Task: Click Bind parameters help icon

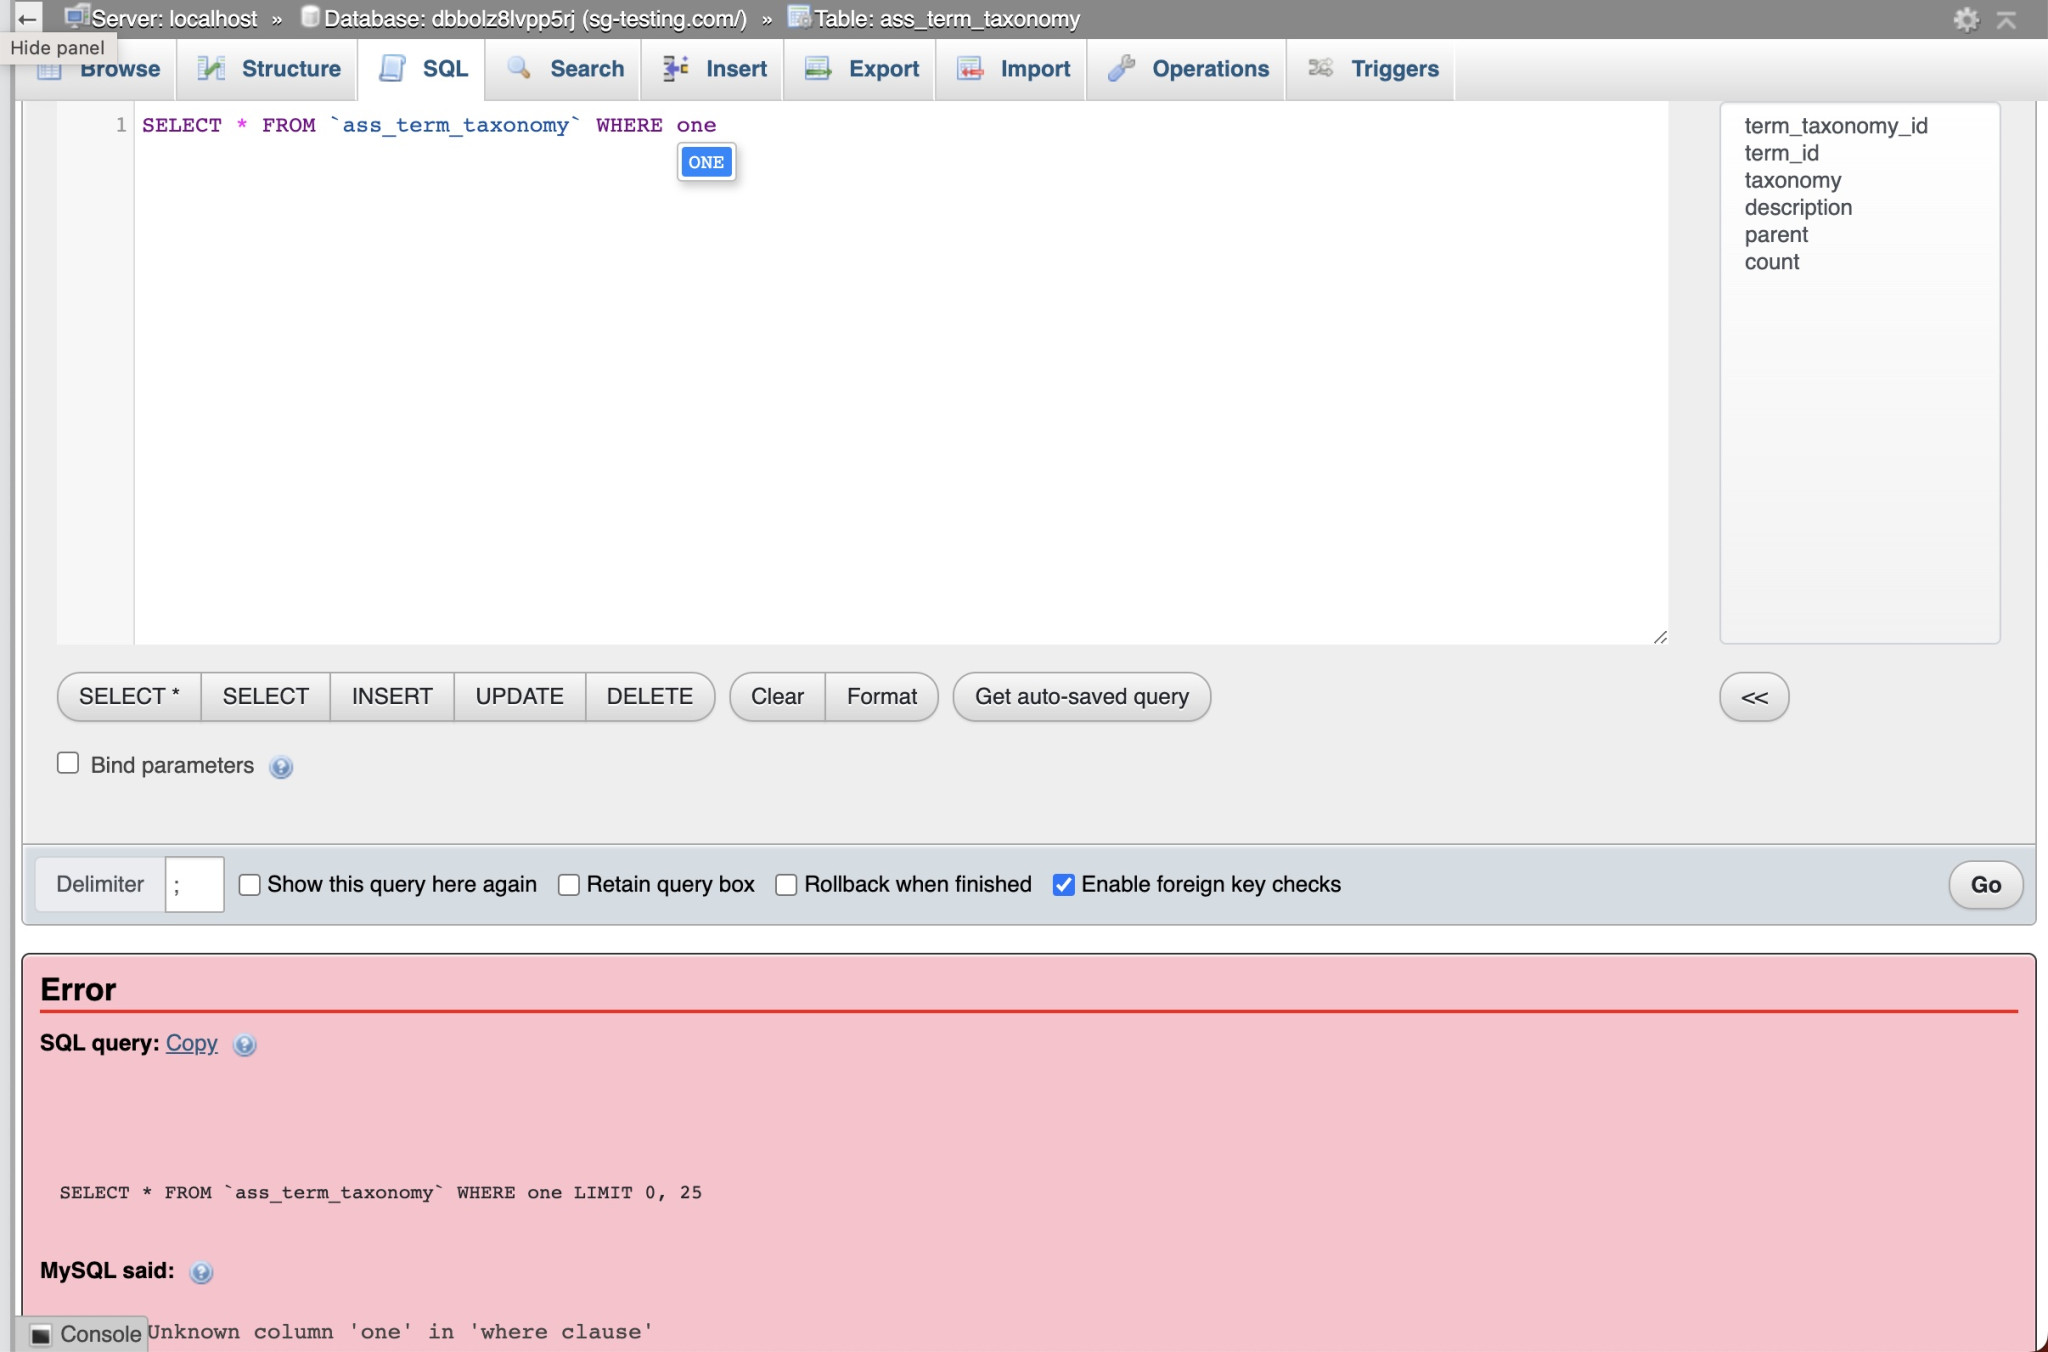Action: pos(281,767)
